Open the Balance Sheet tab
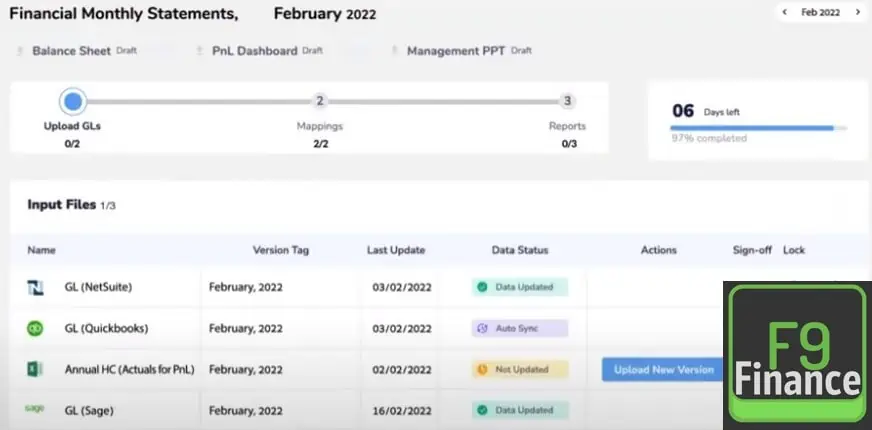 click(70, 50)
